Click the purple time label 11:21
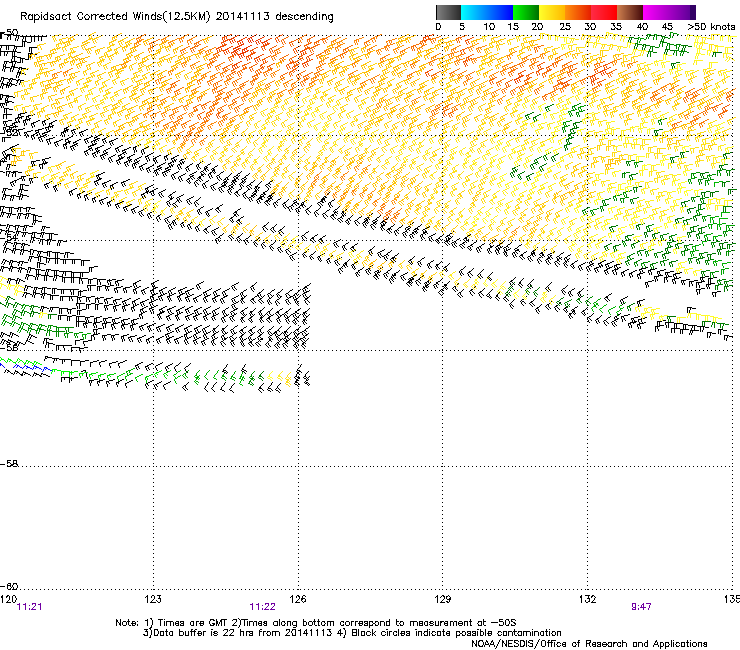This screenshot has height=650, width=740. click(29, 607)
